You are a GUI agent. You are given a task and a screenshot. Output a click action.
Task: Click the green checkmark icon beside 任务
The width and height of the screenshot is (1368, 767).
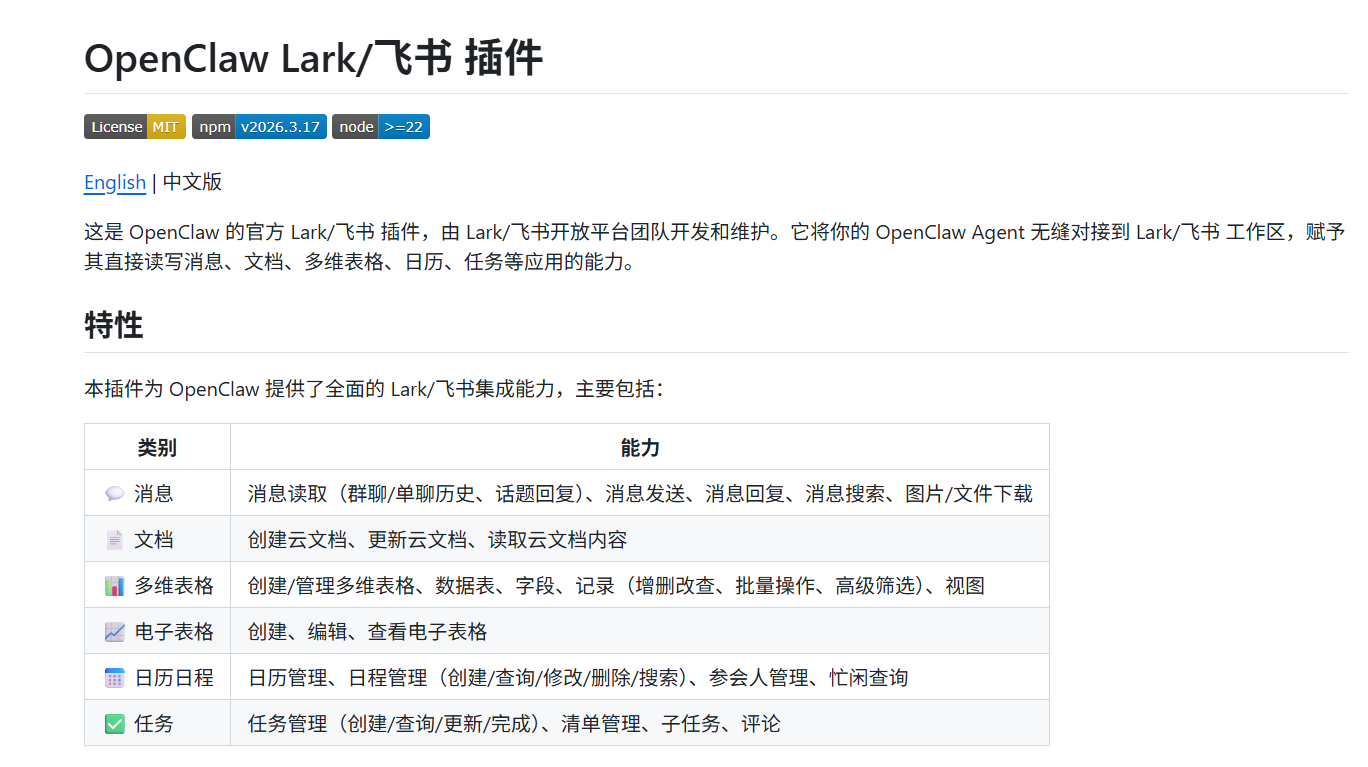pos(114,724)
